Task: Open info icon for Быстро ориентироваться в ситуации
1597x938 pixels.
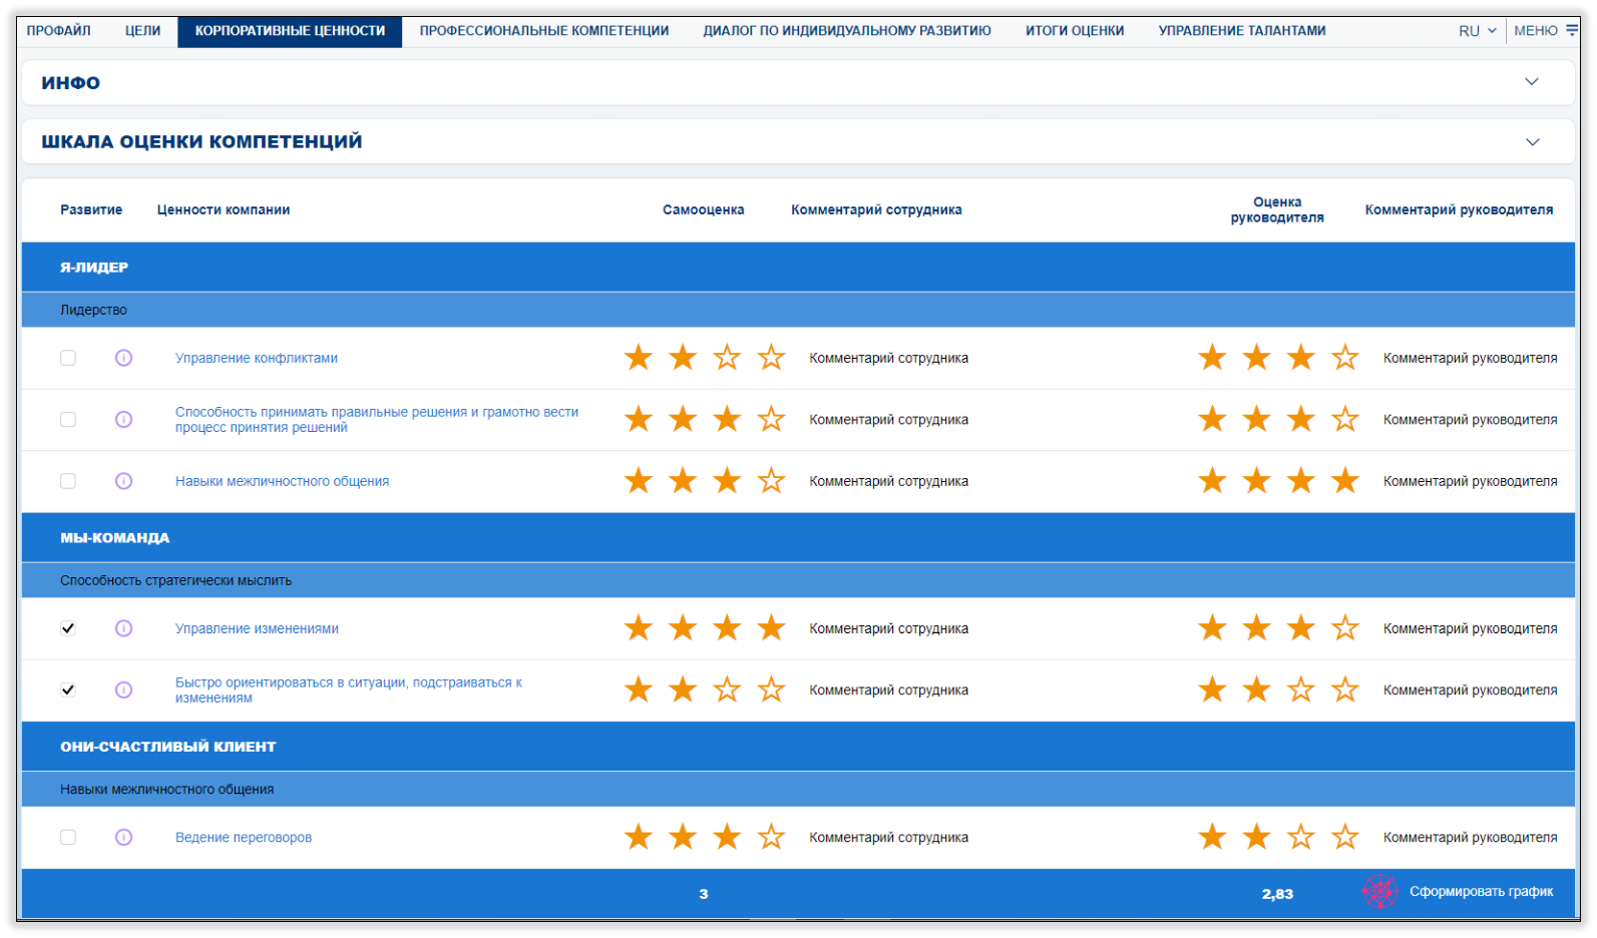Action: coord(124,690)
